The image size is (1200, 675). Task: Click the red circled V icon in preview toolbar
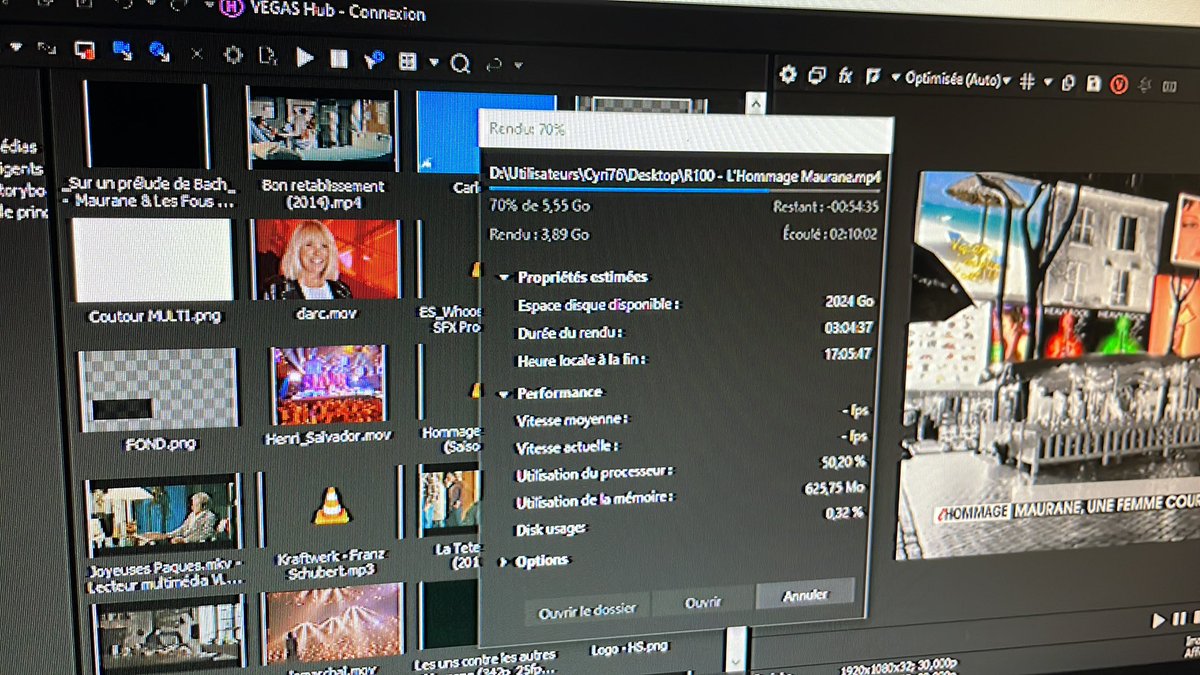[x=1119, y=85]
